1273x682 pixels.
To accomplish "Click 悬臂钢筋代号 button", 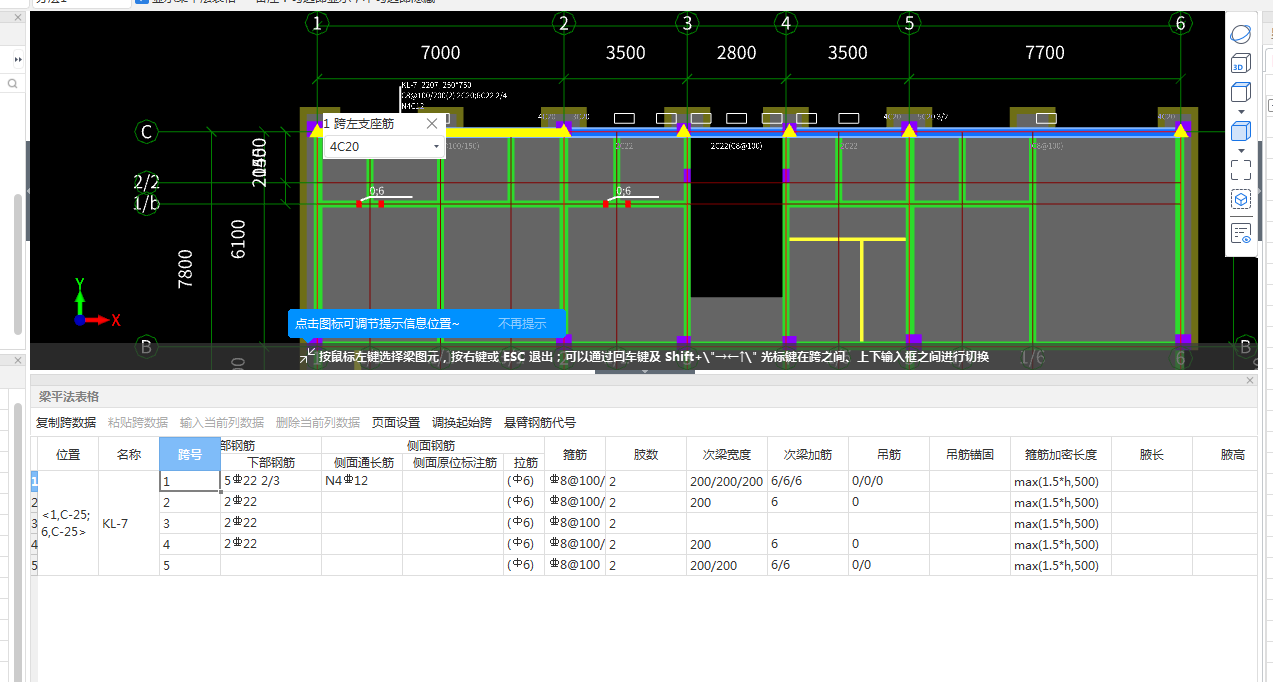I will pos(540,423).
